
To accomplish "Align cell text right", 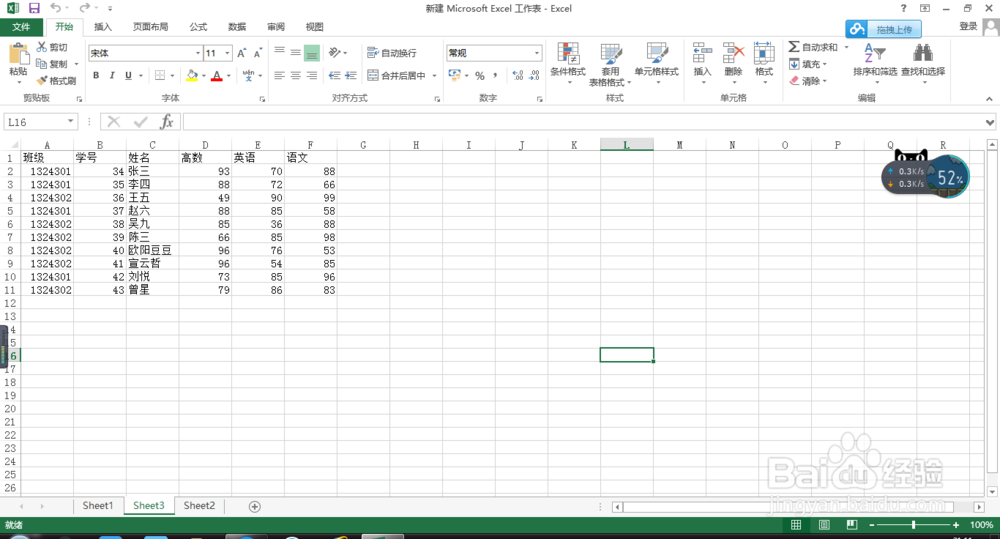I will click(x=312, y=75).
